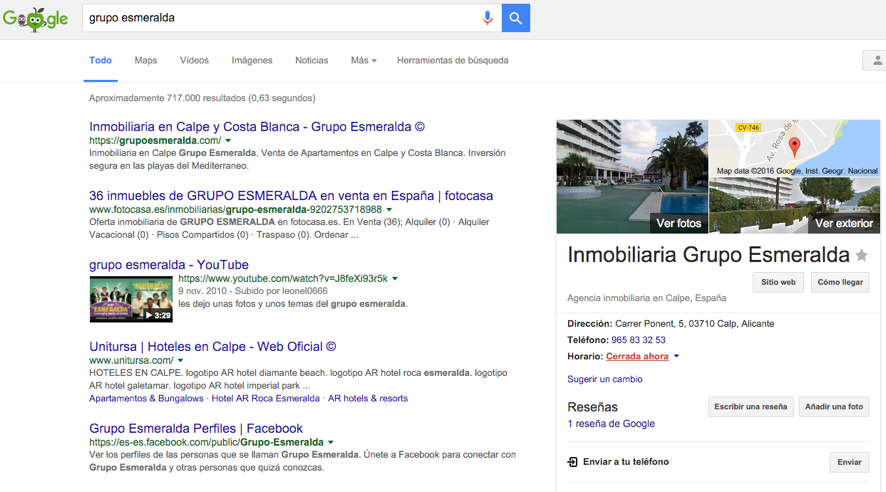
Task: Open the map thumbnail of Calpe
Action: [795, 148]
